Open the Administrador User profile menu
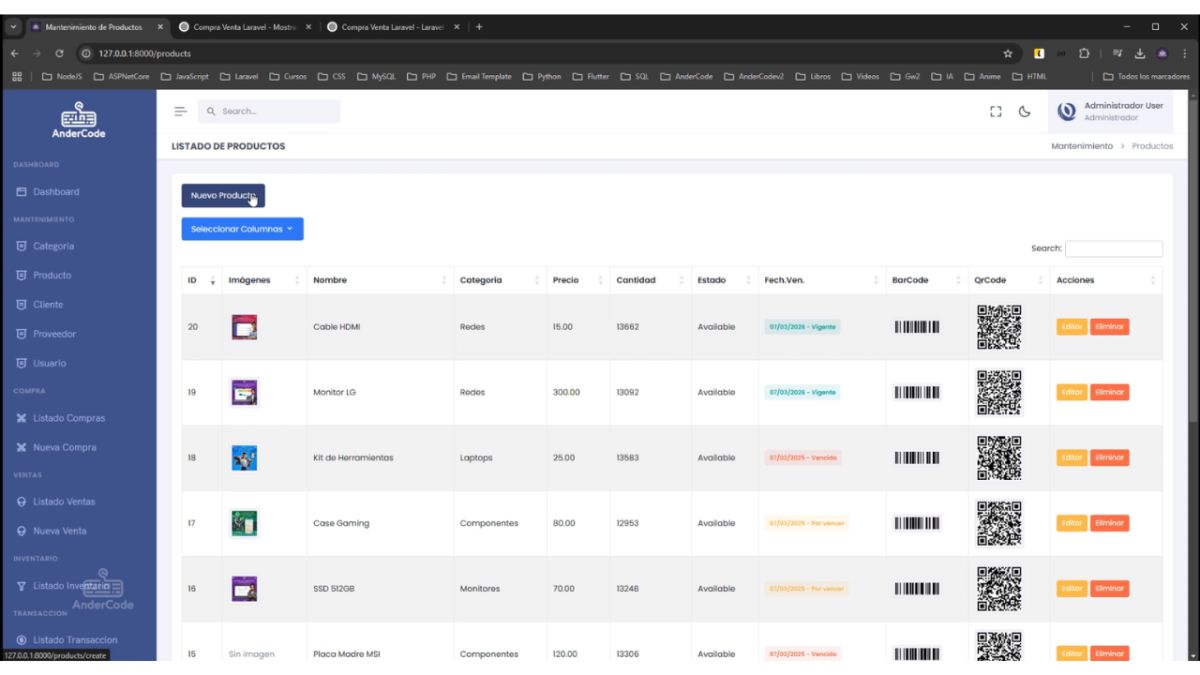 (x=1111, y=111)
